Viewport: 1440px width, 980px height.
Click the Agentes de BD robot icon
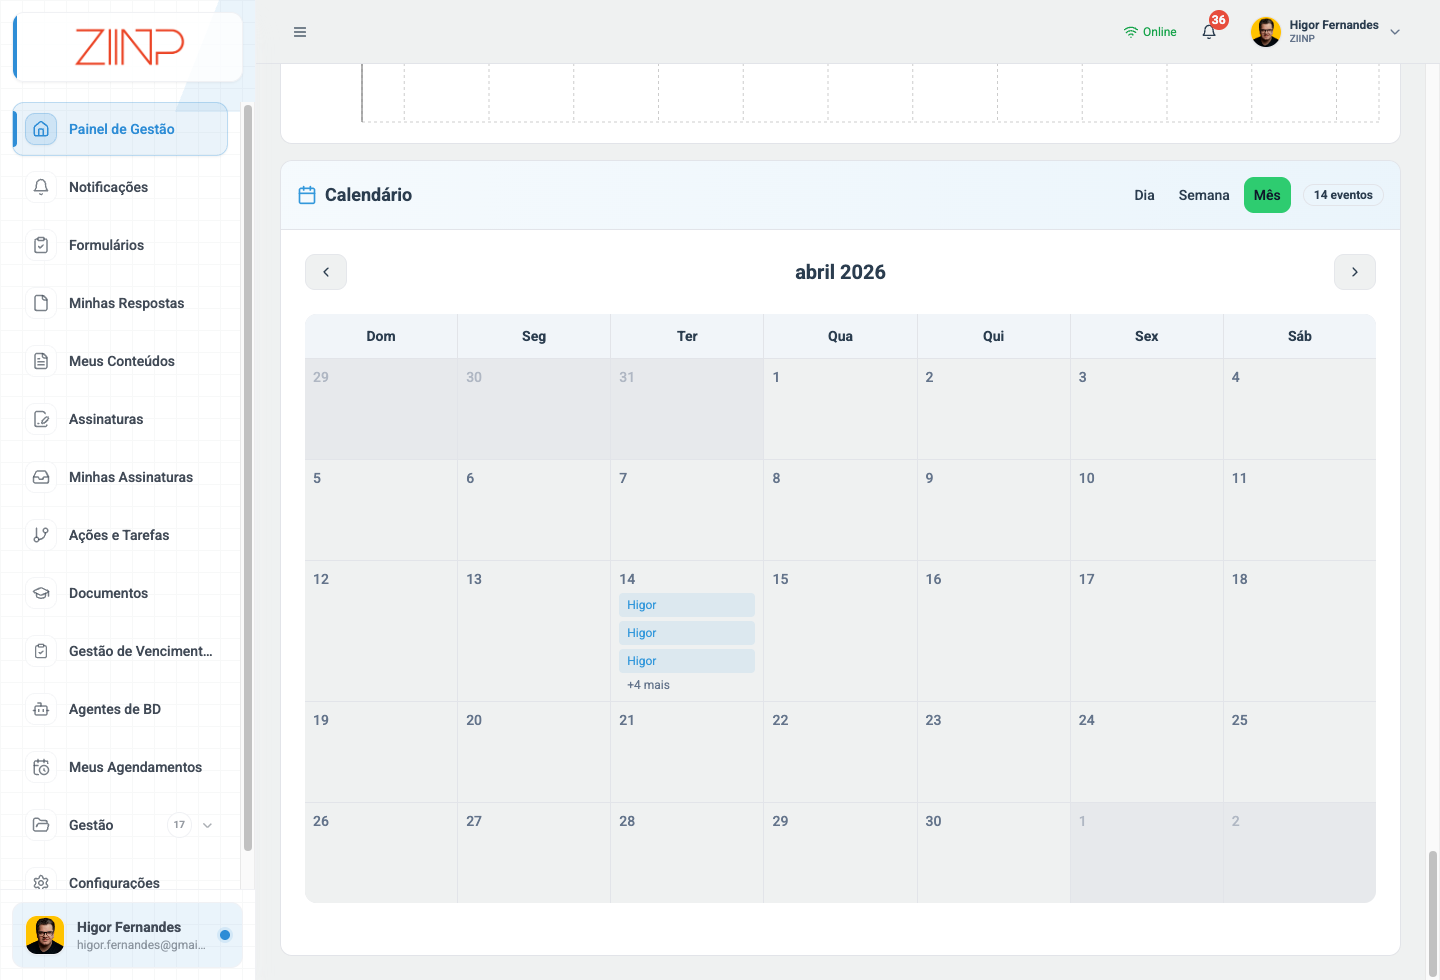tap(41, 709)
